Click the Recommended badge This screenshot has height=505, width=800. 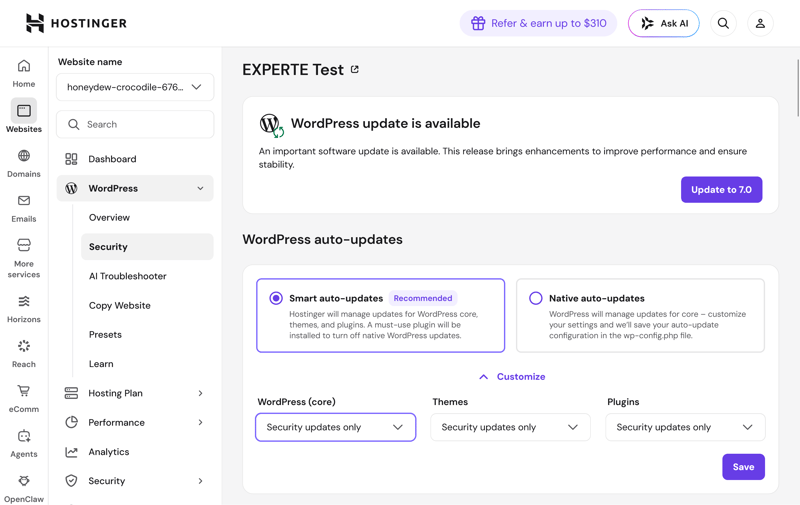423,298
